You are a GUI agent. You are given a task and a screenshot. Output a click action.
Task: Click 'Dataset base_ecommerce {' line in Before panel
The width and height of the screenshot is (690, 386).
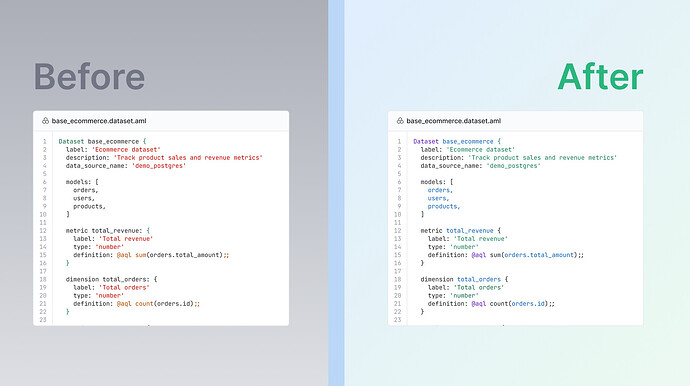coord(102,141)
